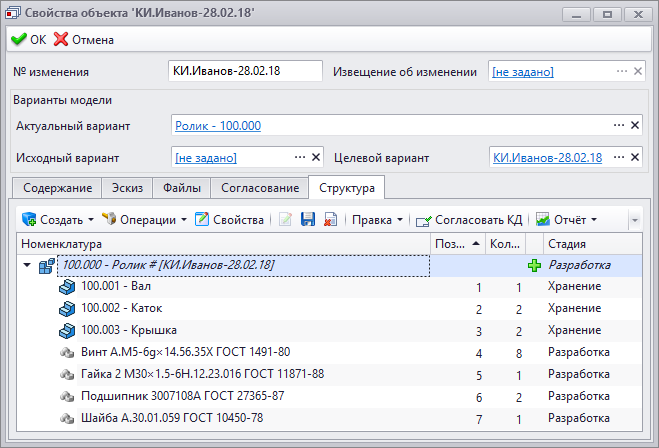Clear the Актуальный вариант field with X
The height and width of the screenshot is (448, 659).
(634, 126)
